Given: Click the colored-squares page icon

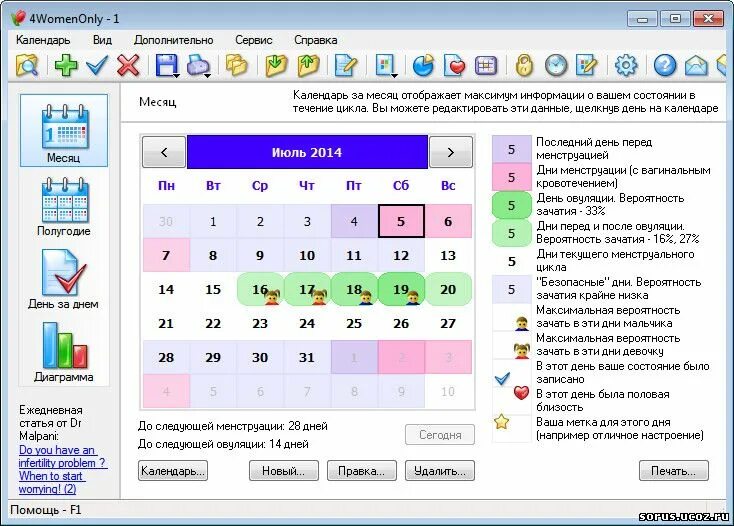Looking at the screenshot, I should click(384, 65).
